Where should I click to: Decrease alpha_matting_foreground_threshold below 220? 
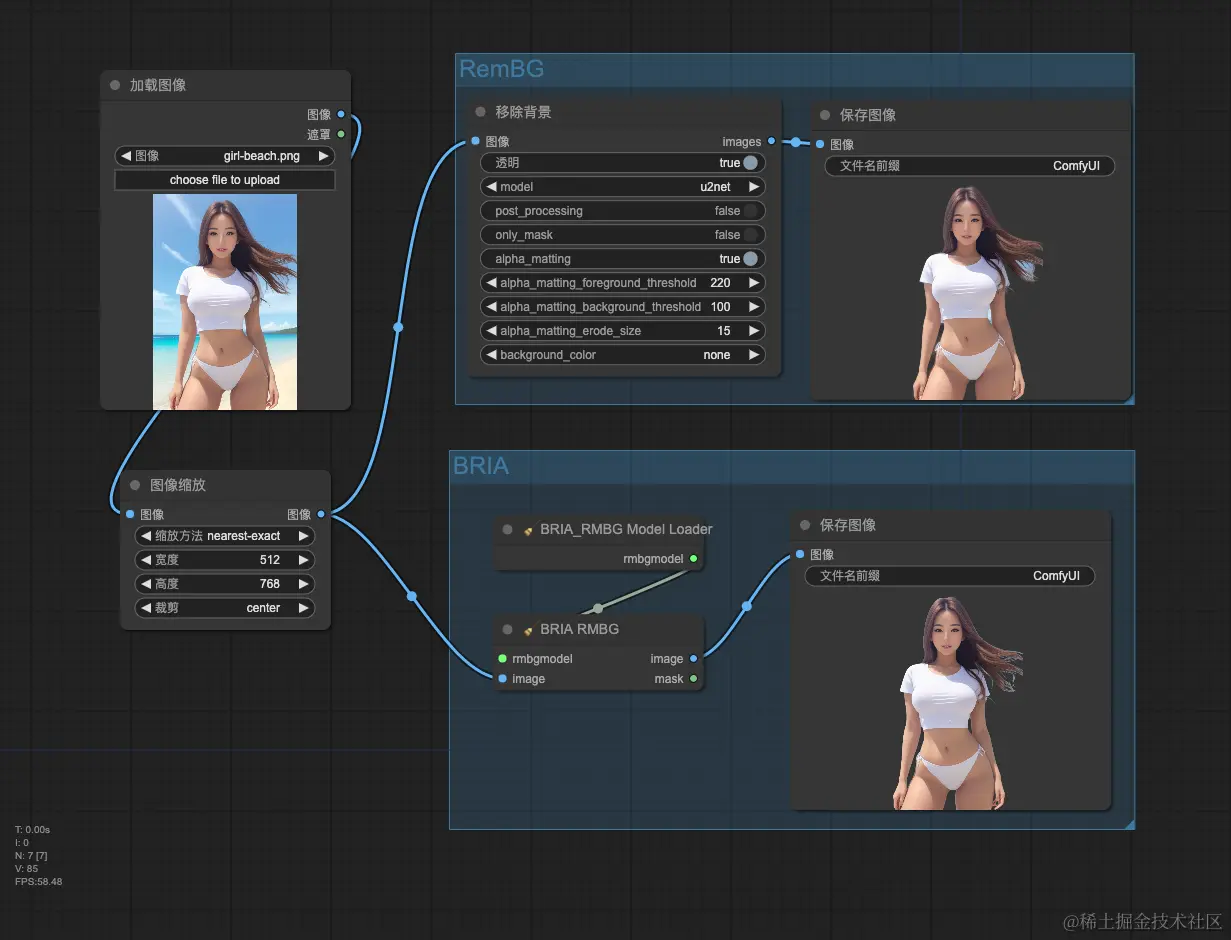coord(491,283)
